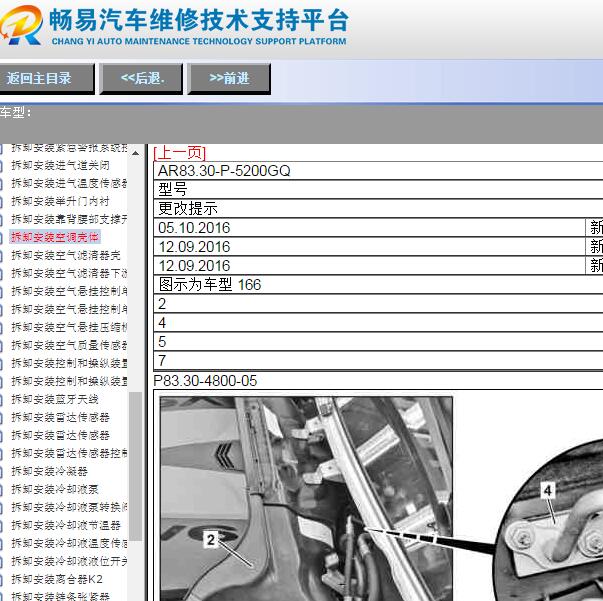Click table row numbered 5

(378, 341)
